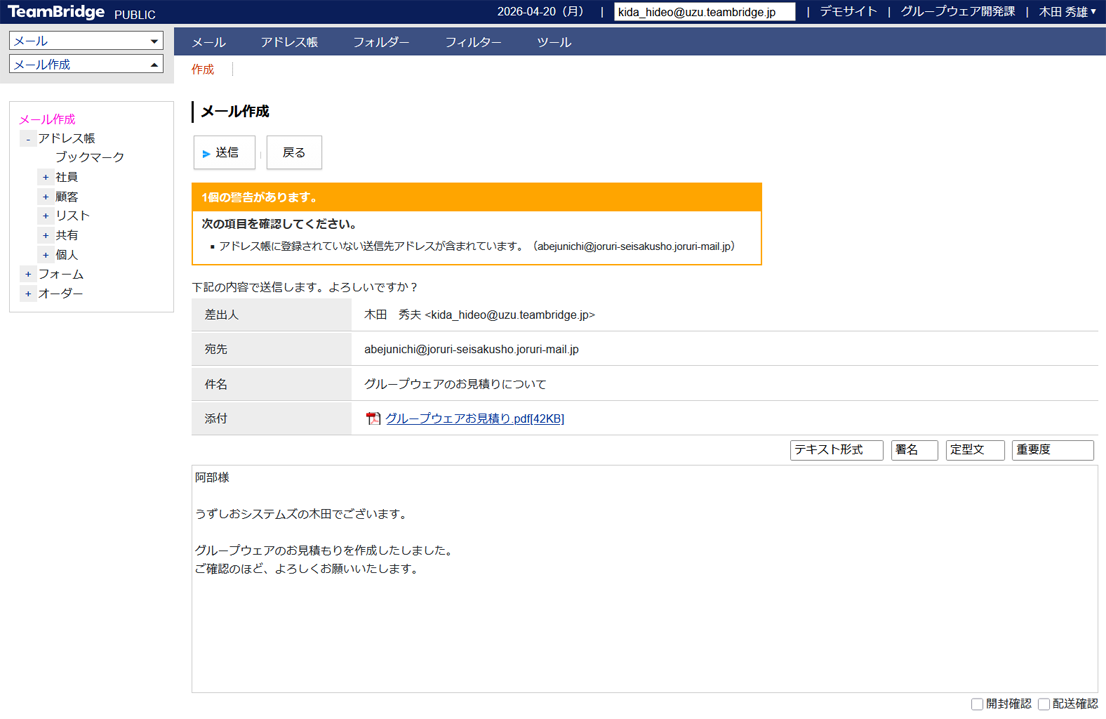Click the recipient address abejunichi@joruri-seisakusho.joruri-mail.jp
Viewport: 1106px width, 719px height.
471,349
